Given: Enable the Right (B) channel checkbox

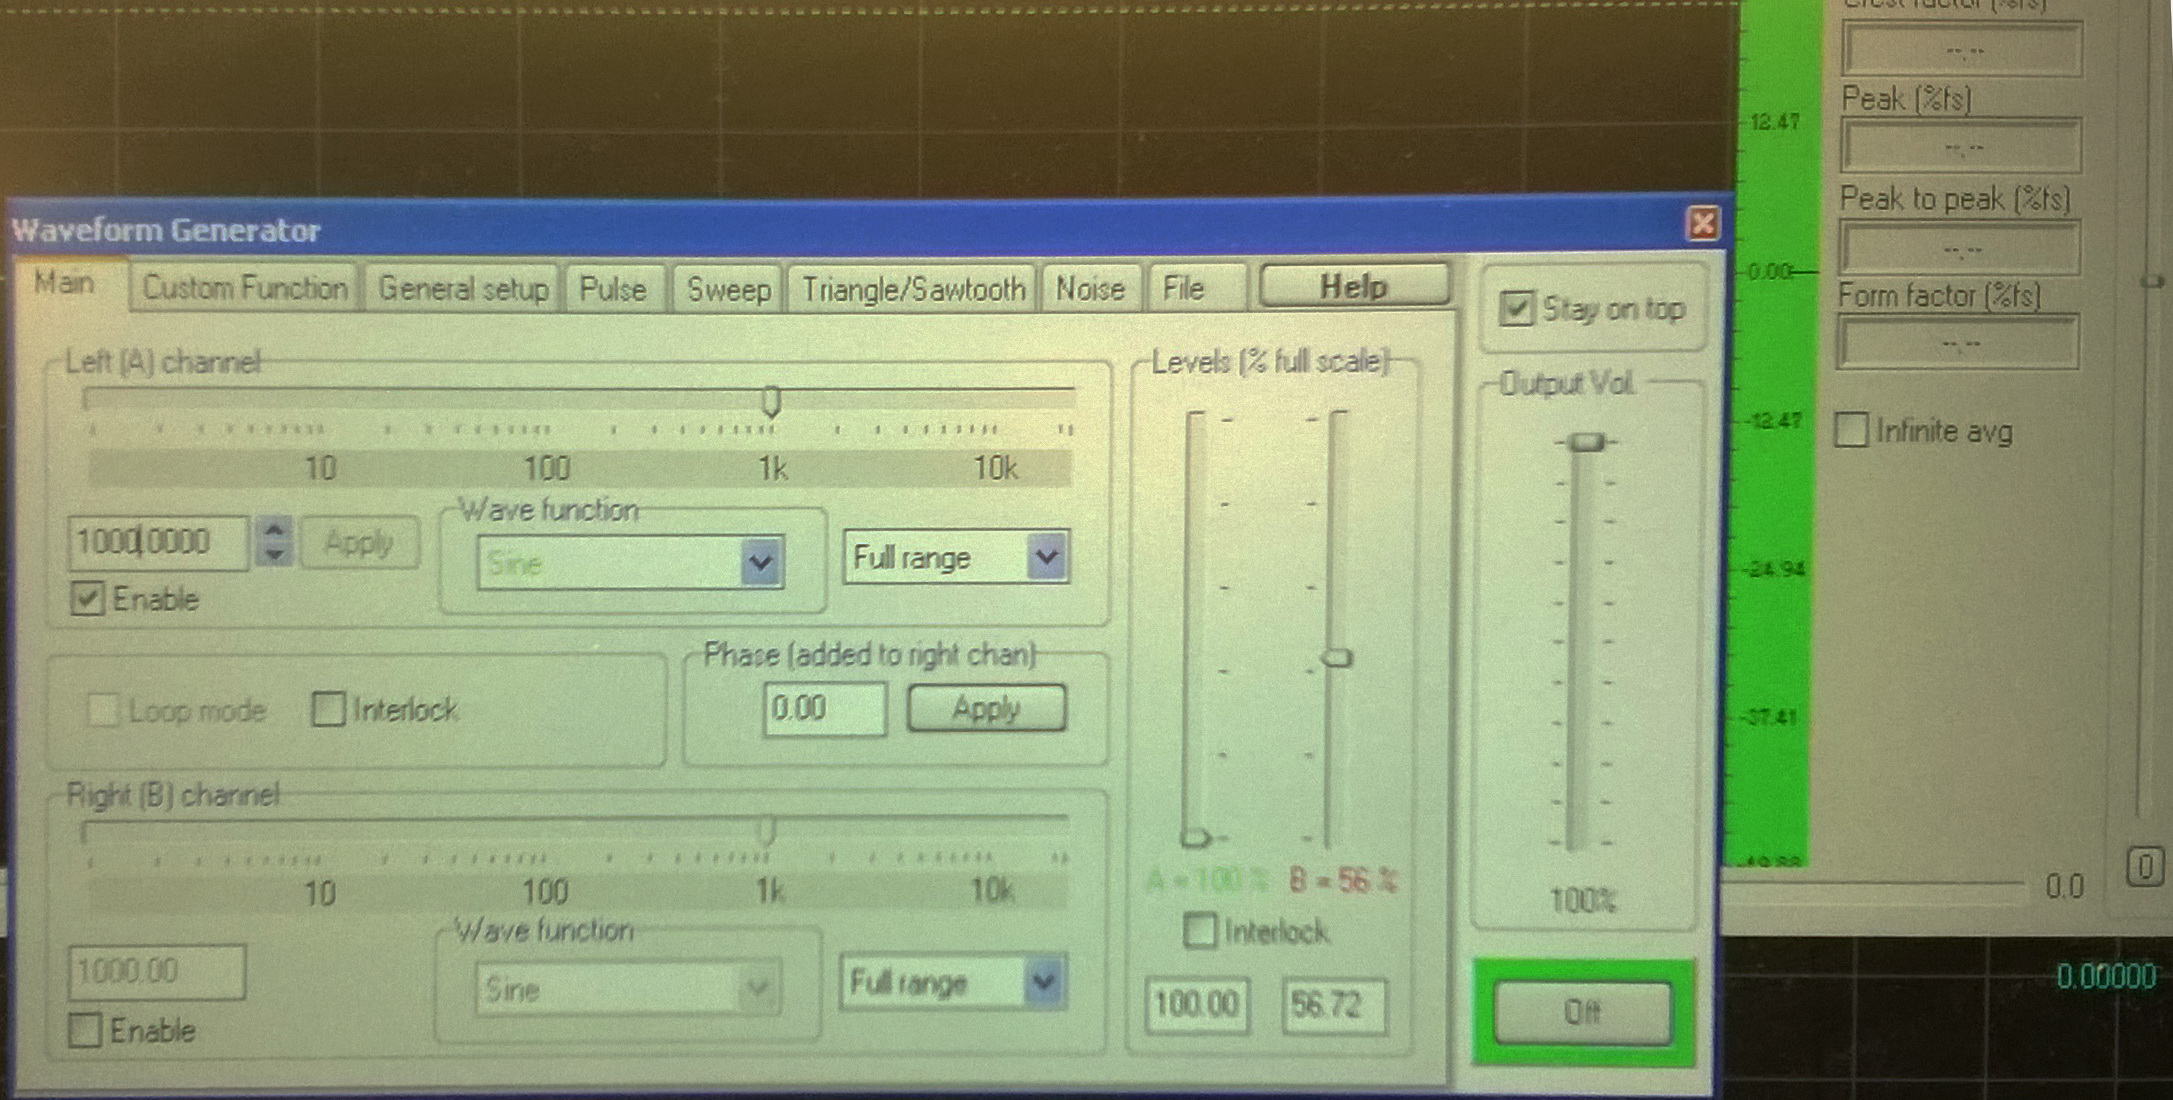Looking at the screenshot, I should pos(85,1030).
